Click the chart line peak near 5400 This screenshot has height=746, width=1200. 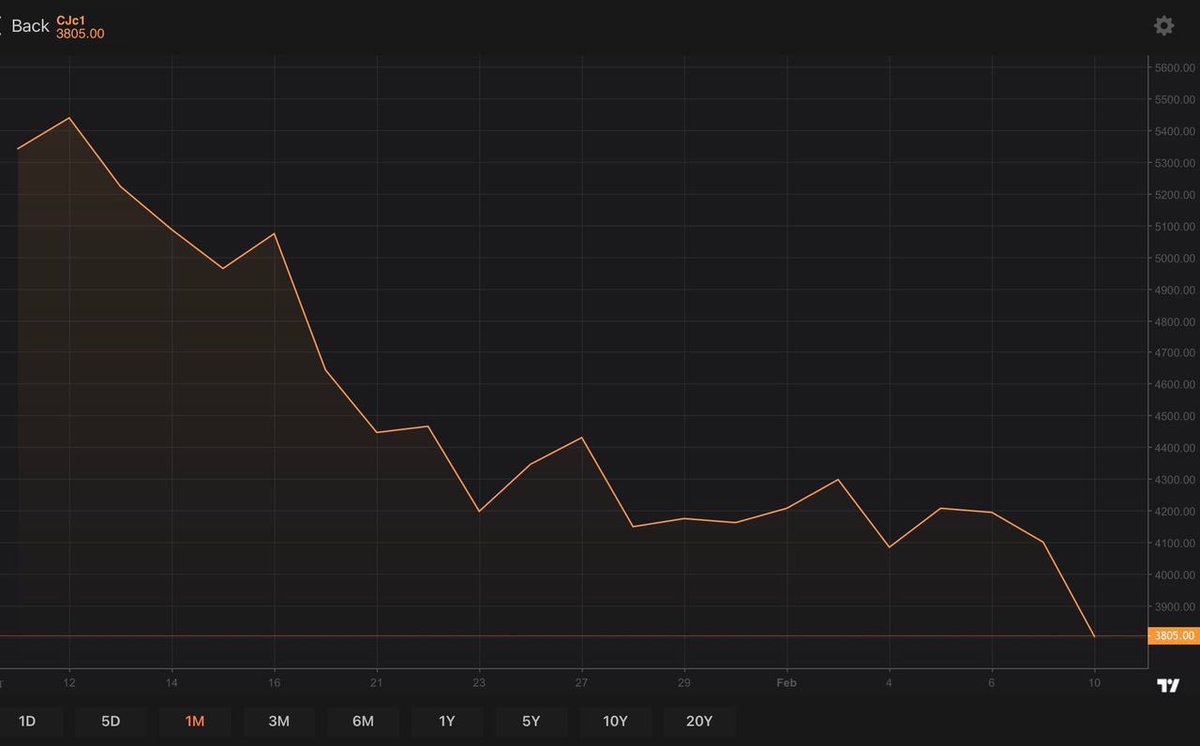(x=69, y=118)
